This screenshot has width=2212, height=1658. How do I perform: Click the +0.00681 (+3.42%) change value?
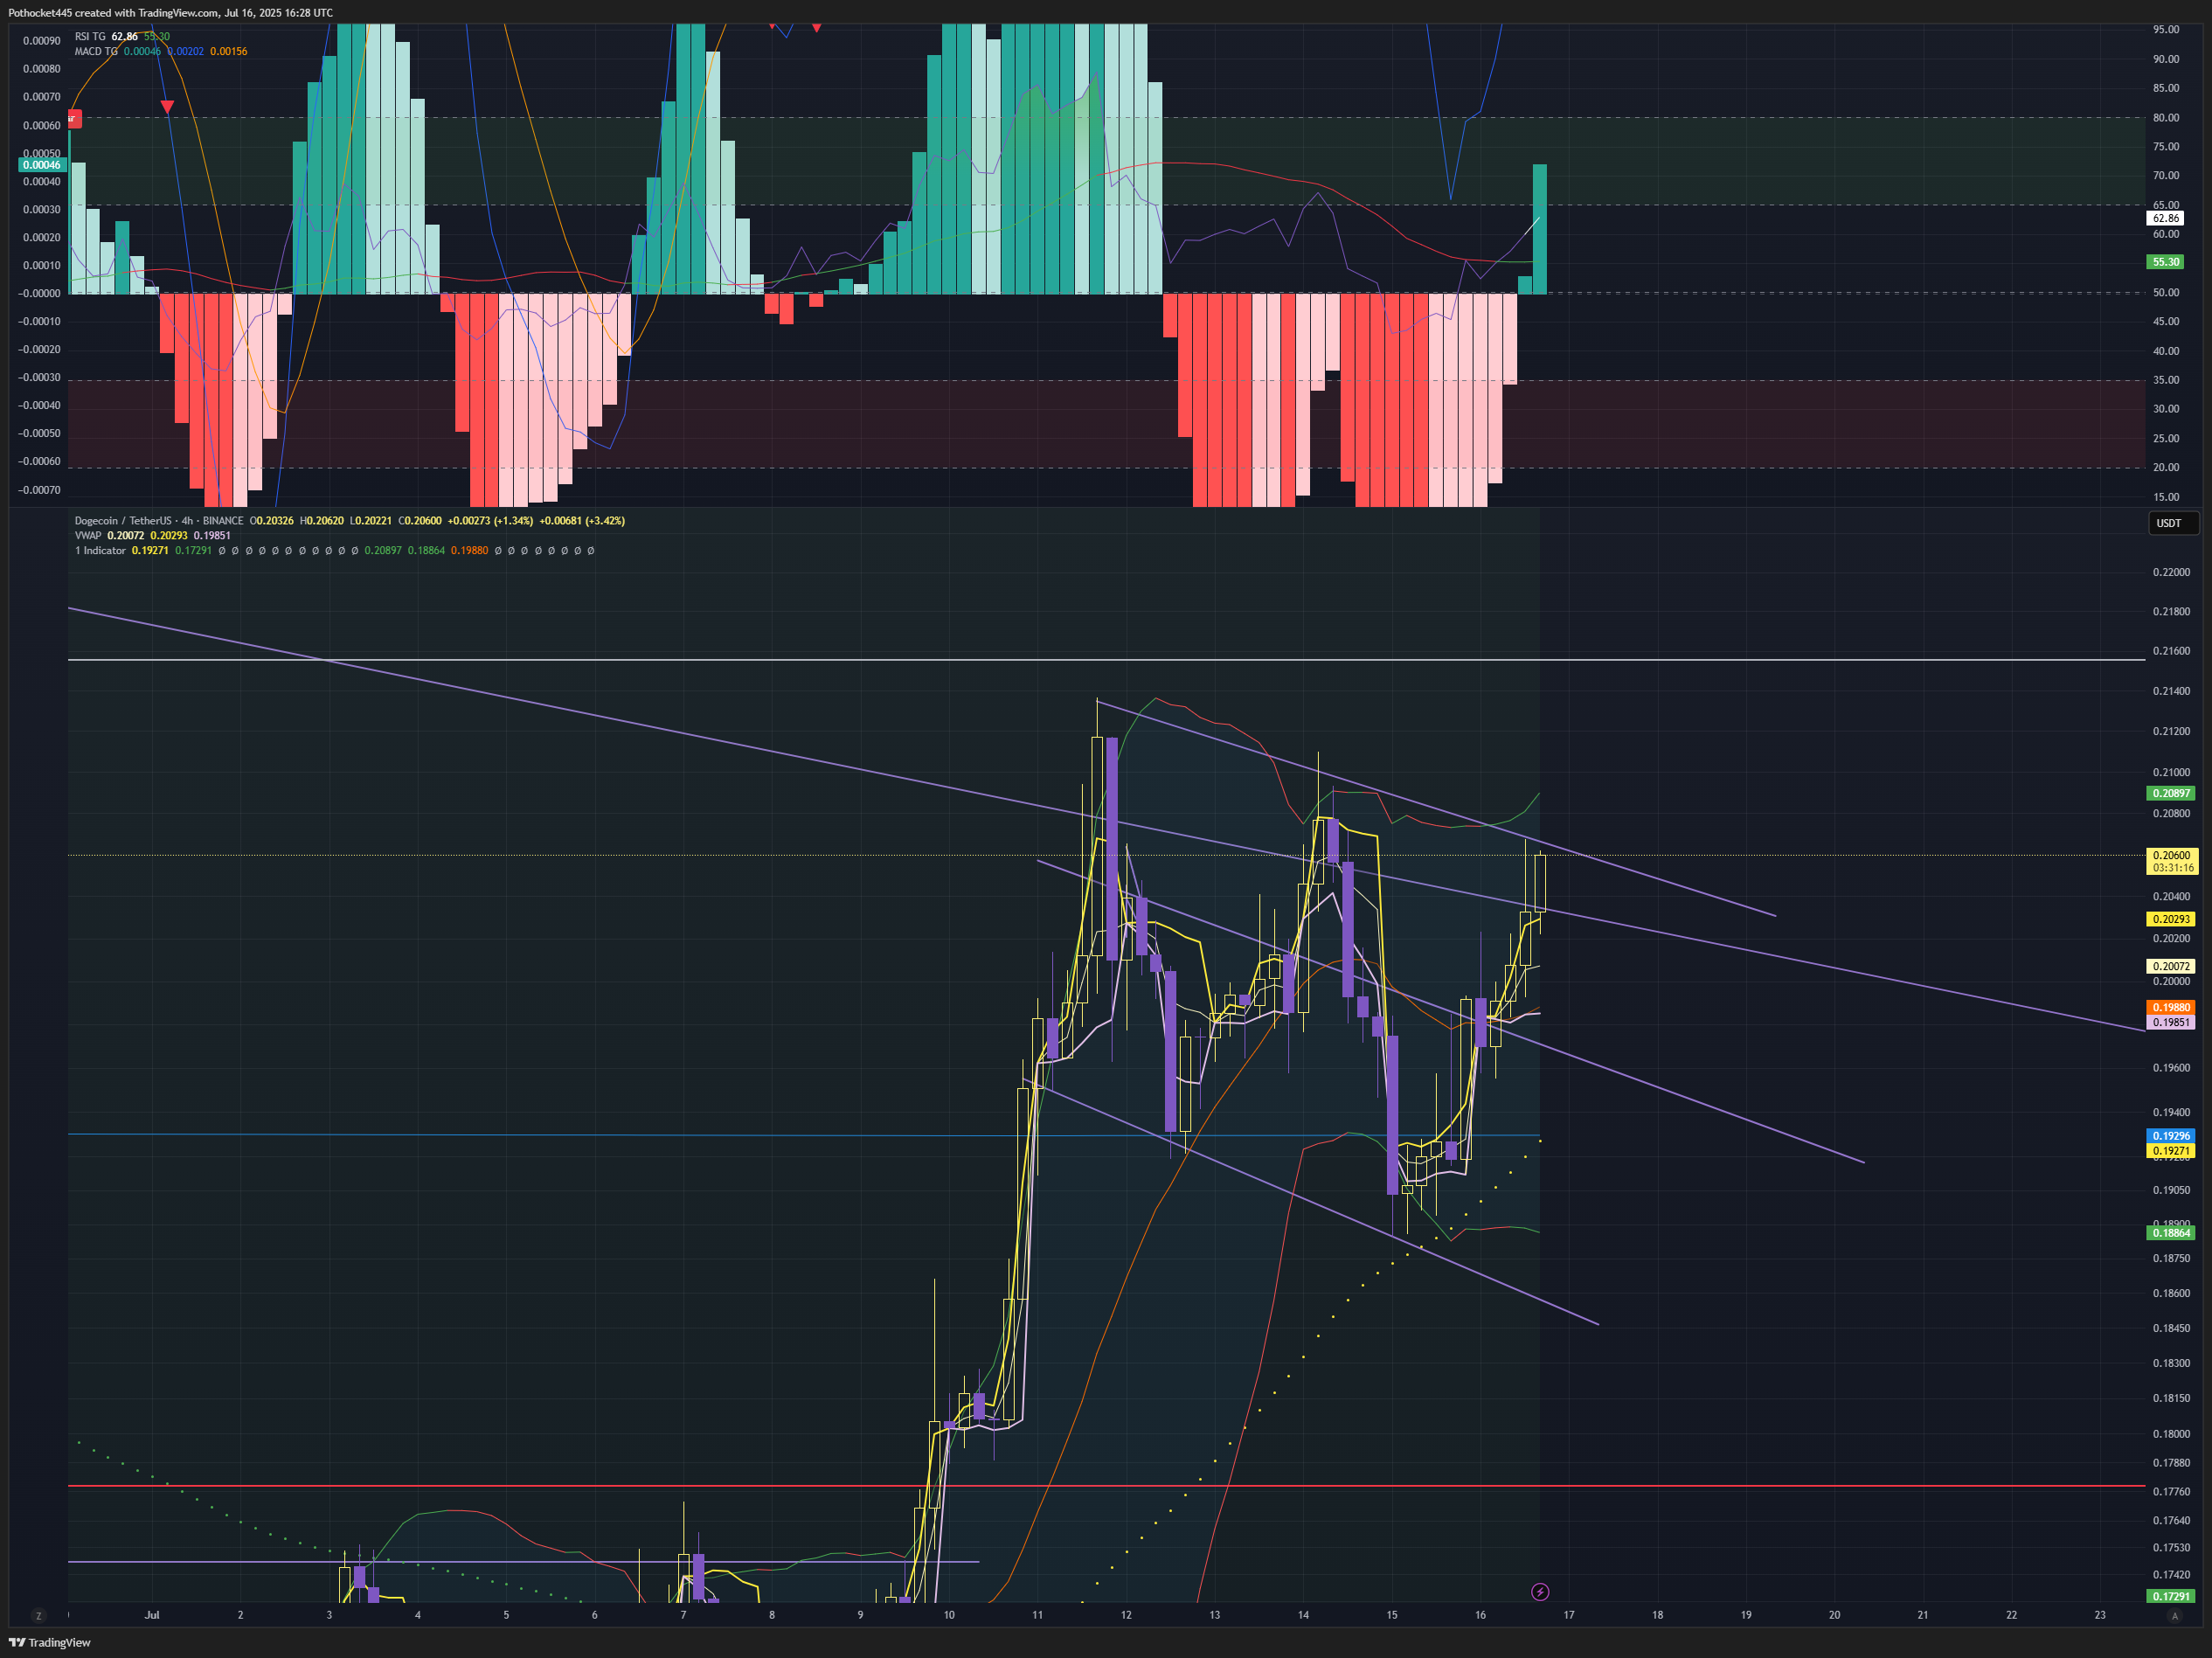point(582,521)
